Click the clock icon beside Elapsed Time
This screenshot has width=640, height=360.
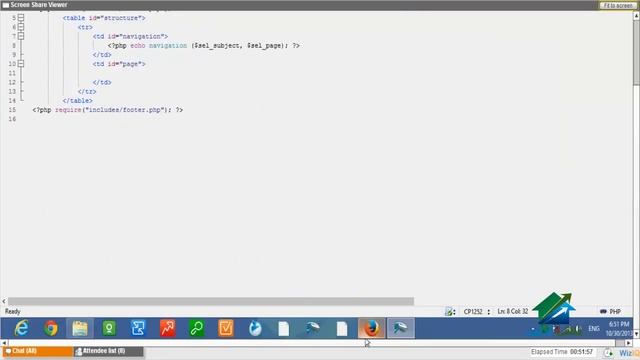click(x=608, y=353)
